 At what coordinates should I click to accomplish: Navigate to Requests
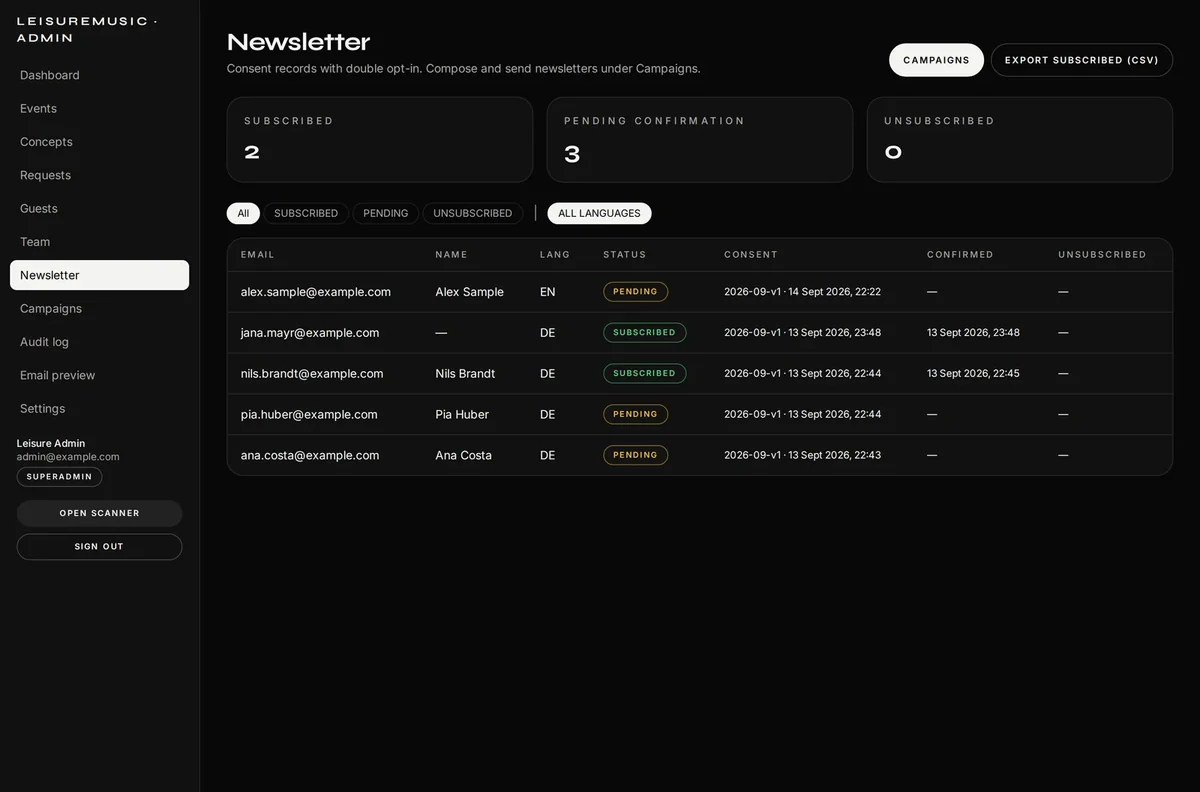[99, 175]
